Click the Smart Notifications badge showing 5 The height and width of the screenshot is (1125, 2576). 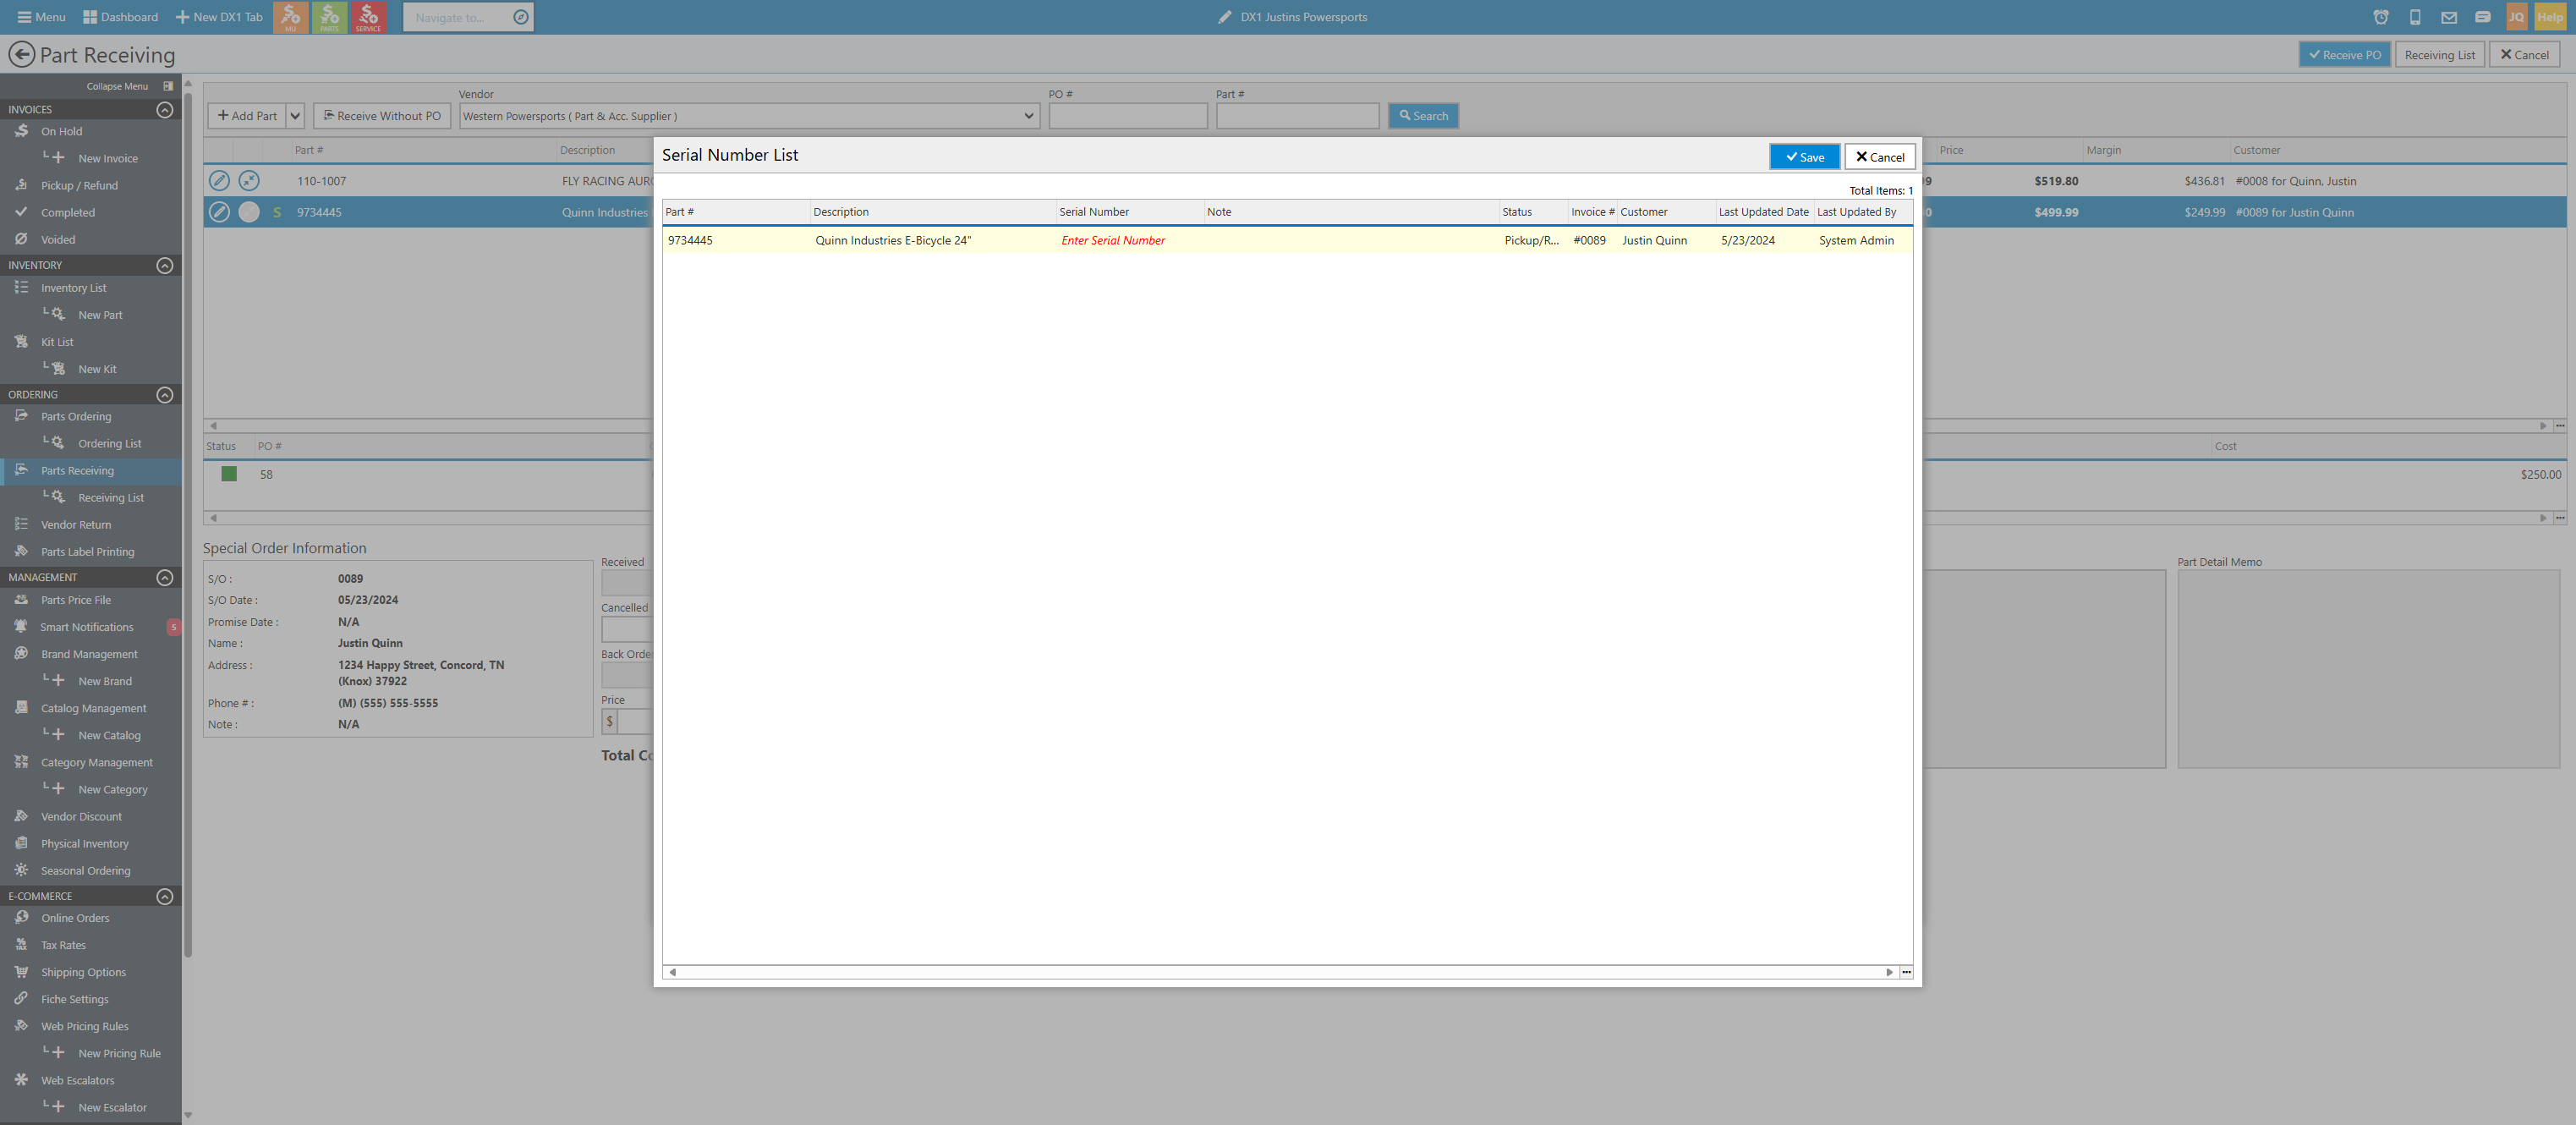173,627
